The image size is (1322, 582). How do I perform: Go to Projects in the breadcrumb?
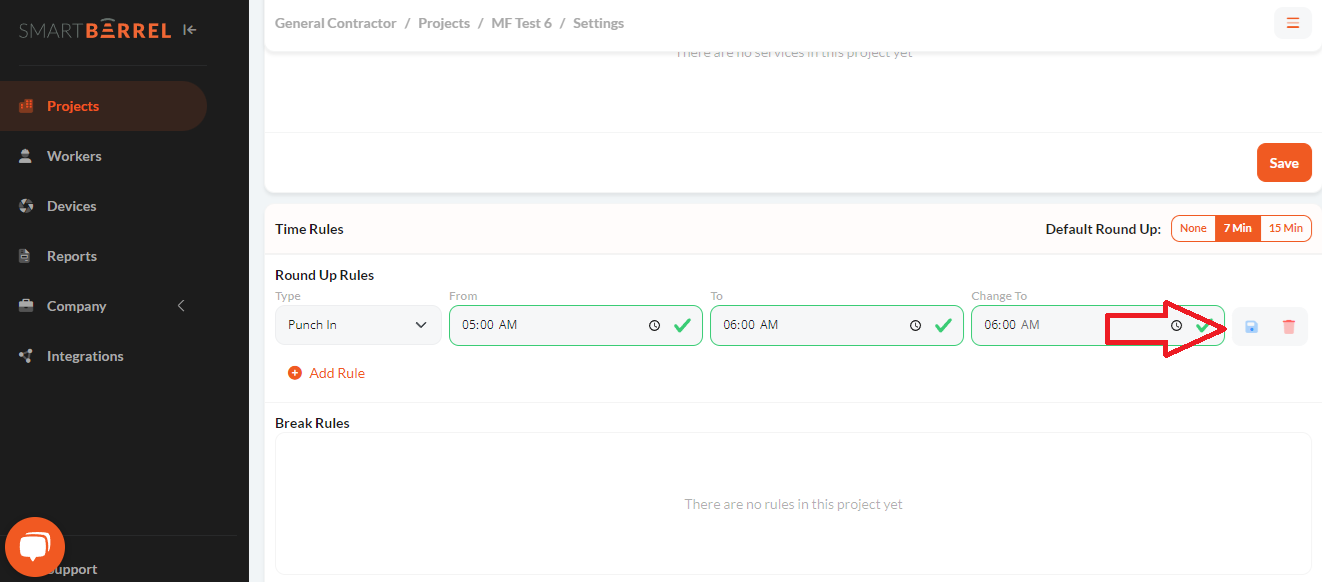444,22
